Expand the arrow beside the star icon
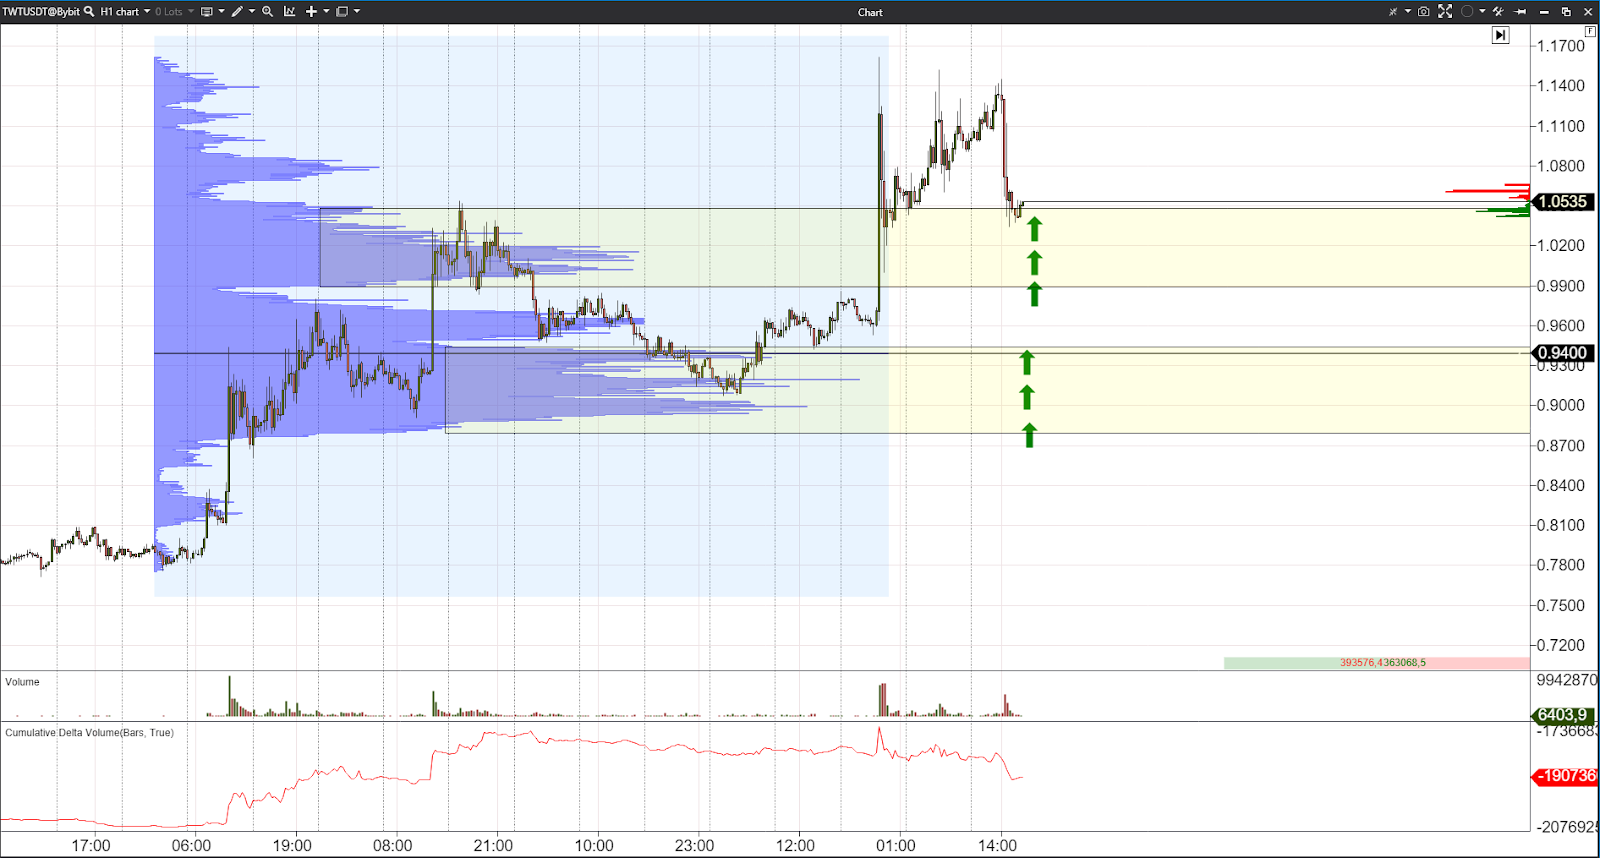 (x=1408, y=11)
